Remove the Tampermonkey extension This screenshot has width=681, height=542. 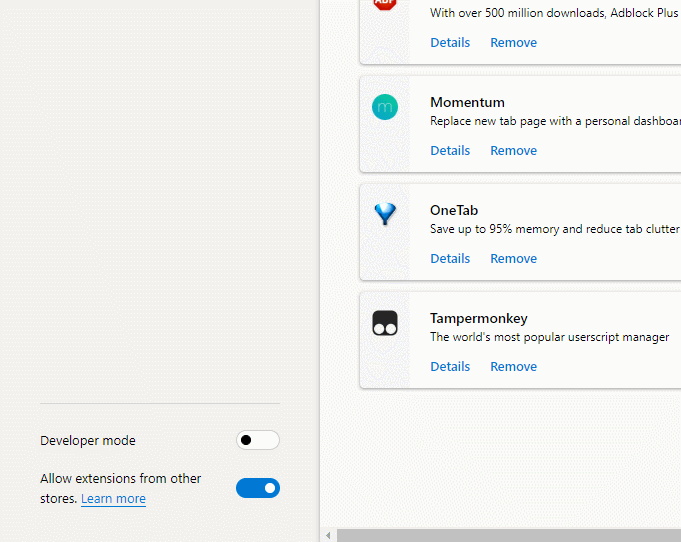513,367
